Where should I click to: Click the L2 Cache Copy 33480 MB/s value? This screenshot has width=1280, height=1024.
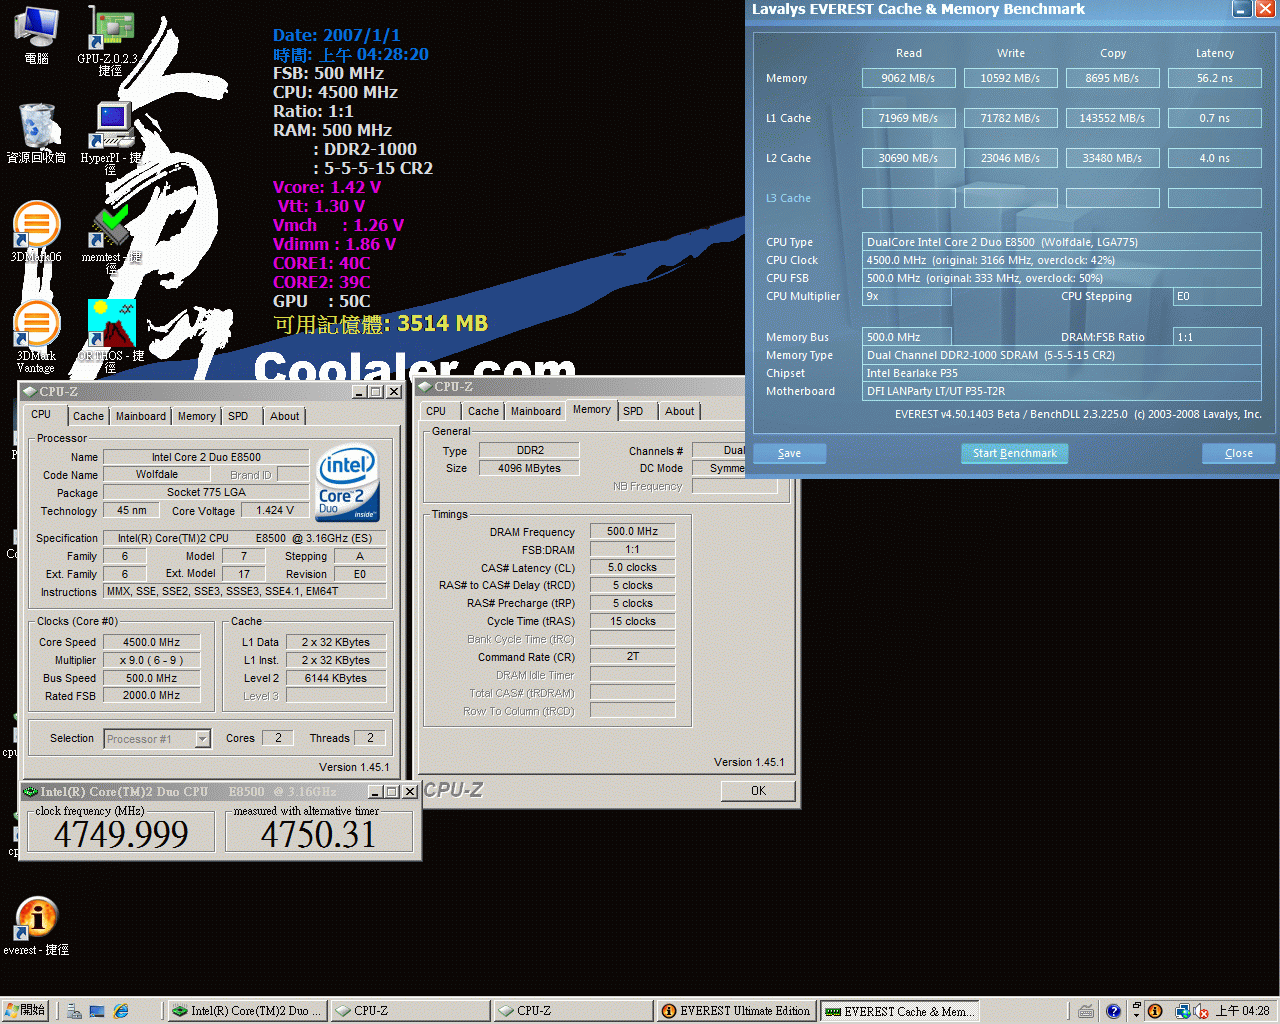(x=1113, y=158)
